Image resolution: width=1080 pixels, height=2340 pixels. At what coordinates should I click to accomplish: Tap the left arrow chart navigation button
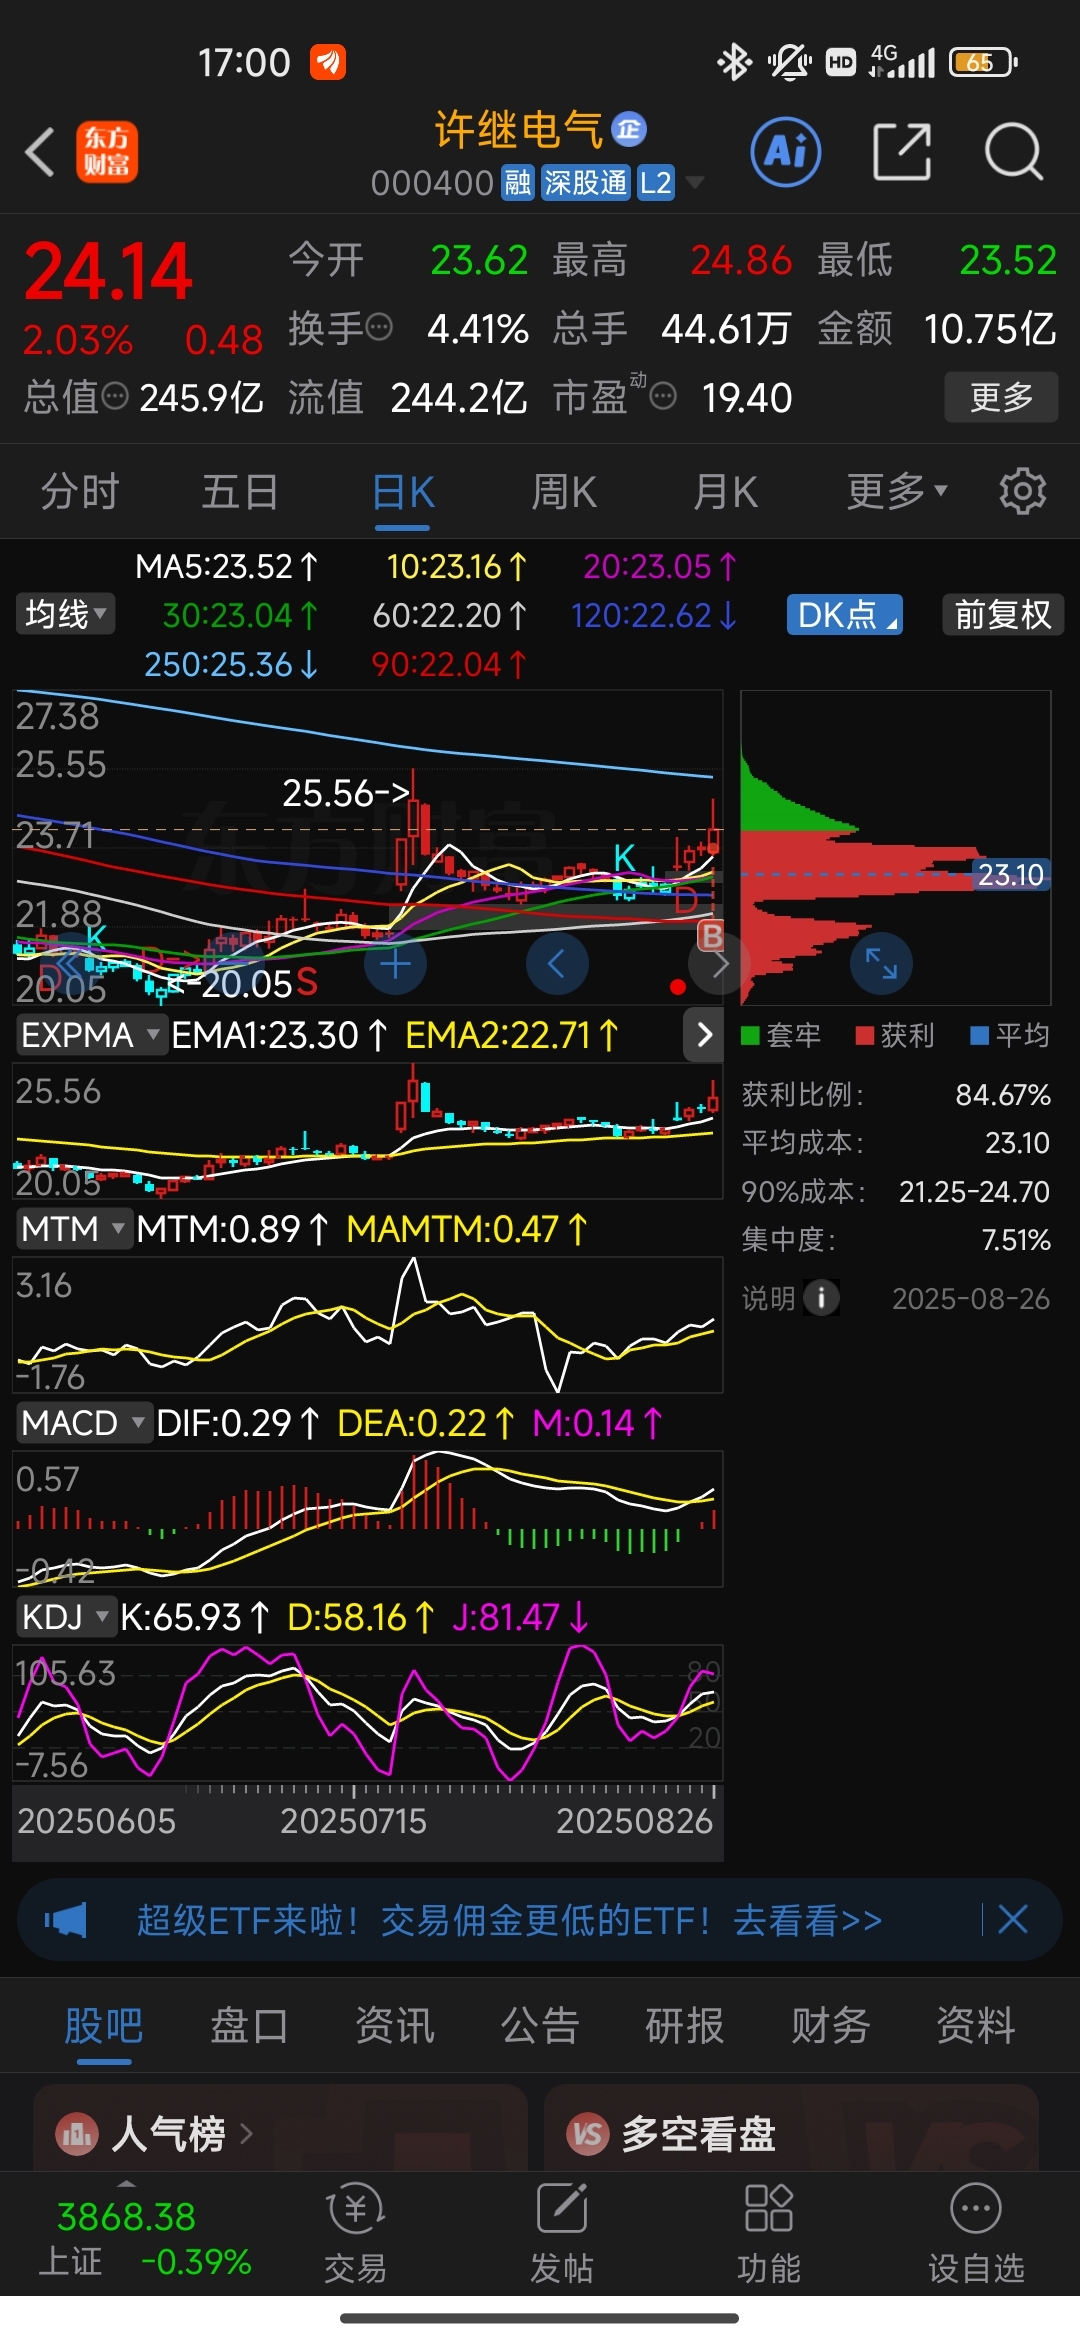[x=557, y=964]
